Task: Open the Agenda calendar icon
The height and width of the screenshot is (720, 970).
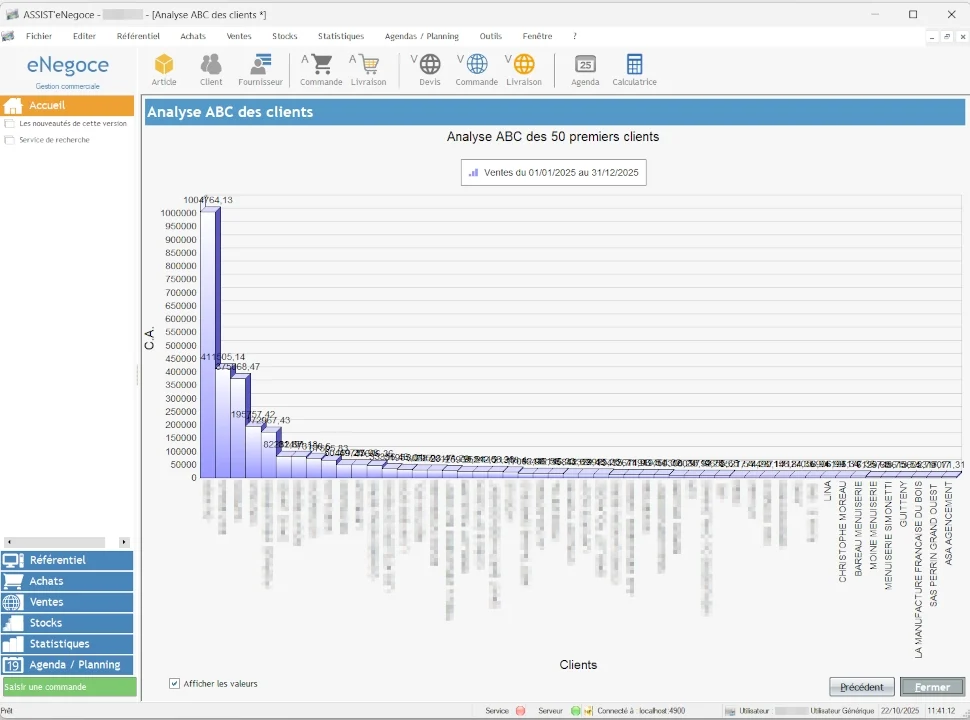Action: pyautogui.click(x=585, y=69)
